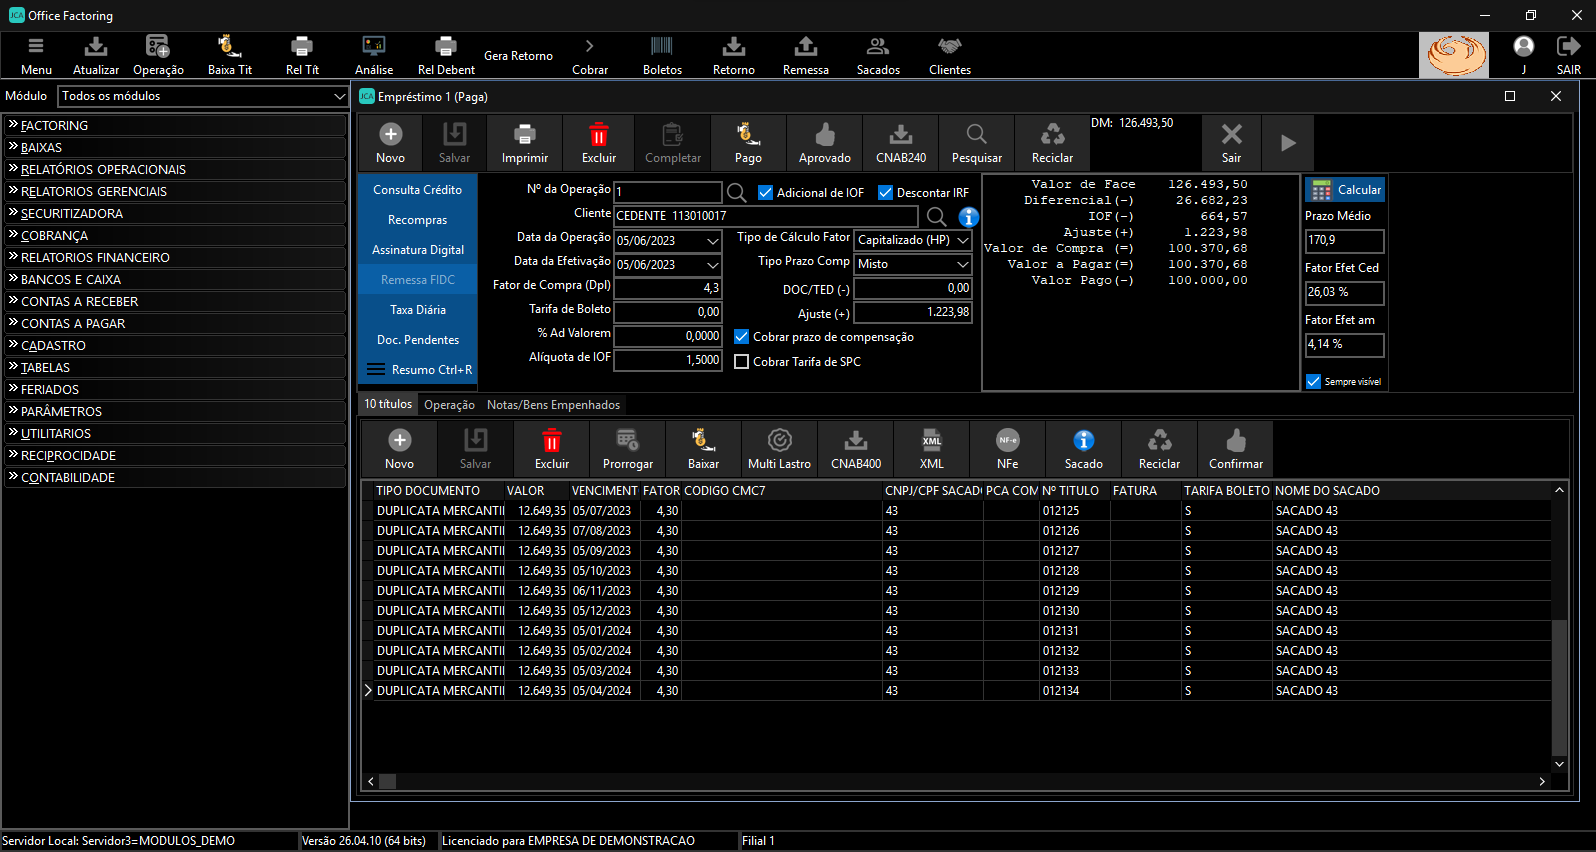Click the blue Cliente info icon
This screenshot has width=1596, height=852.
[968, 217]
